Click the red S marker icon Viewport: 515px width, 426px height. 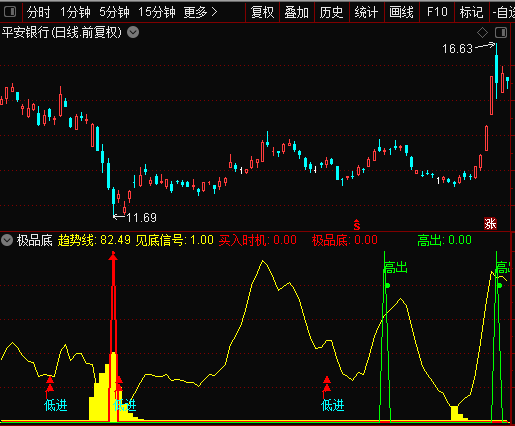pyautogui.click(x=357, y=225)
